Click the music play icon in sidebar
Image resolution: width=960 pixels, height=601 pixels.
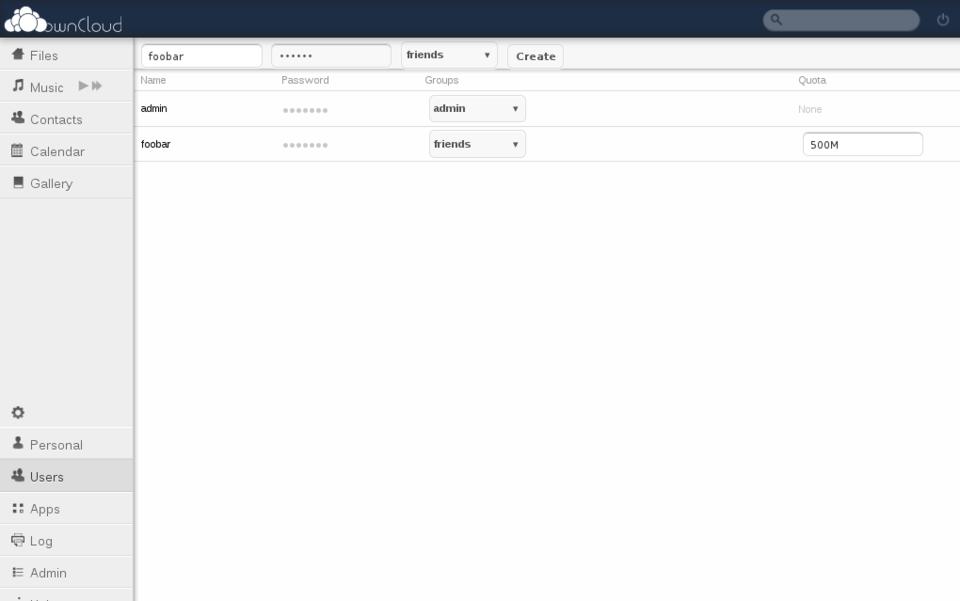pos(83,87)
